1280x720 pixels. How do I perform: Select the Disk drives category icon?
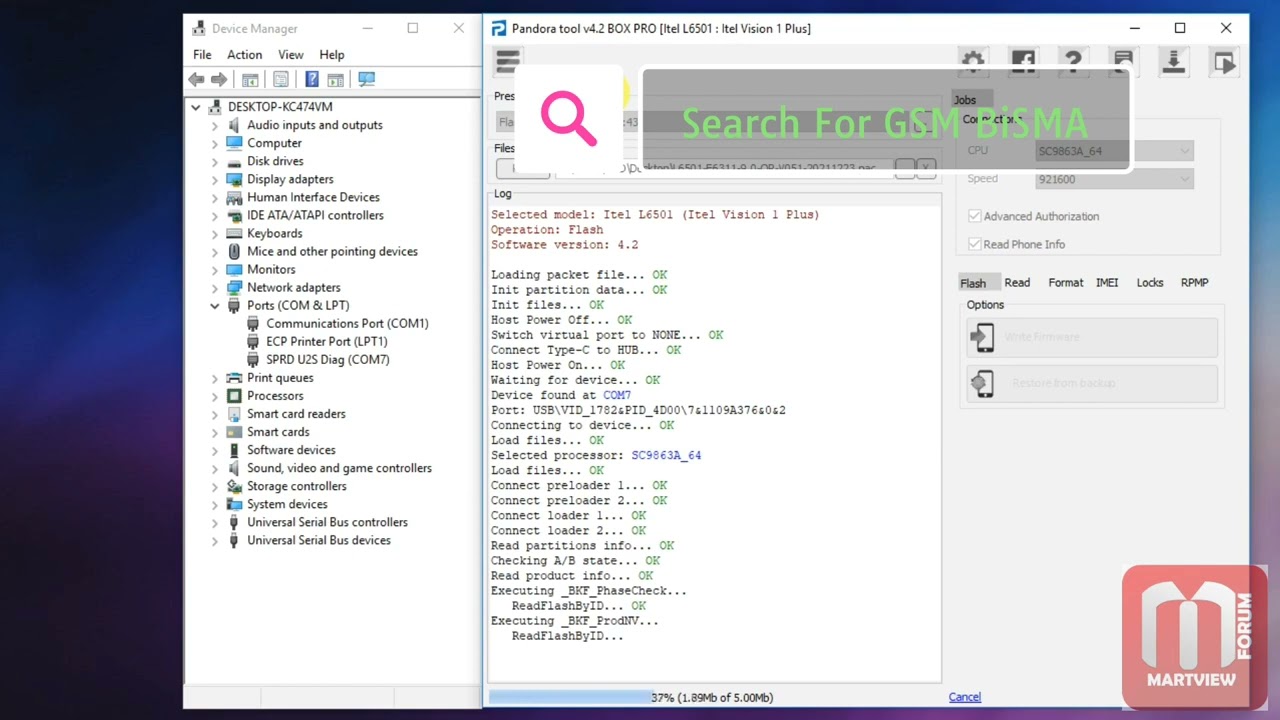tap(234, 161)
